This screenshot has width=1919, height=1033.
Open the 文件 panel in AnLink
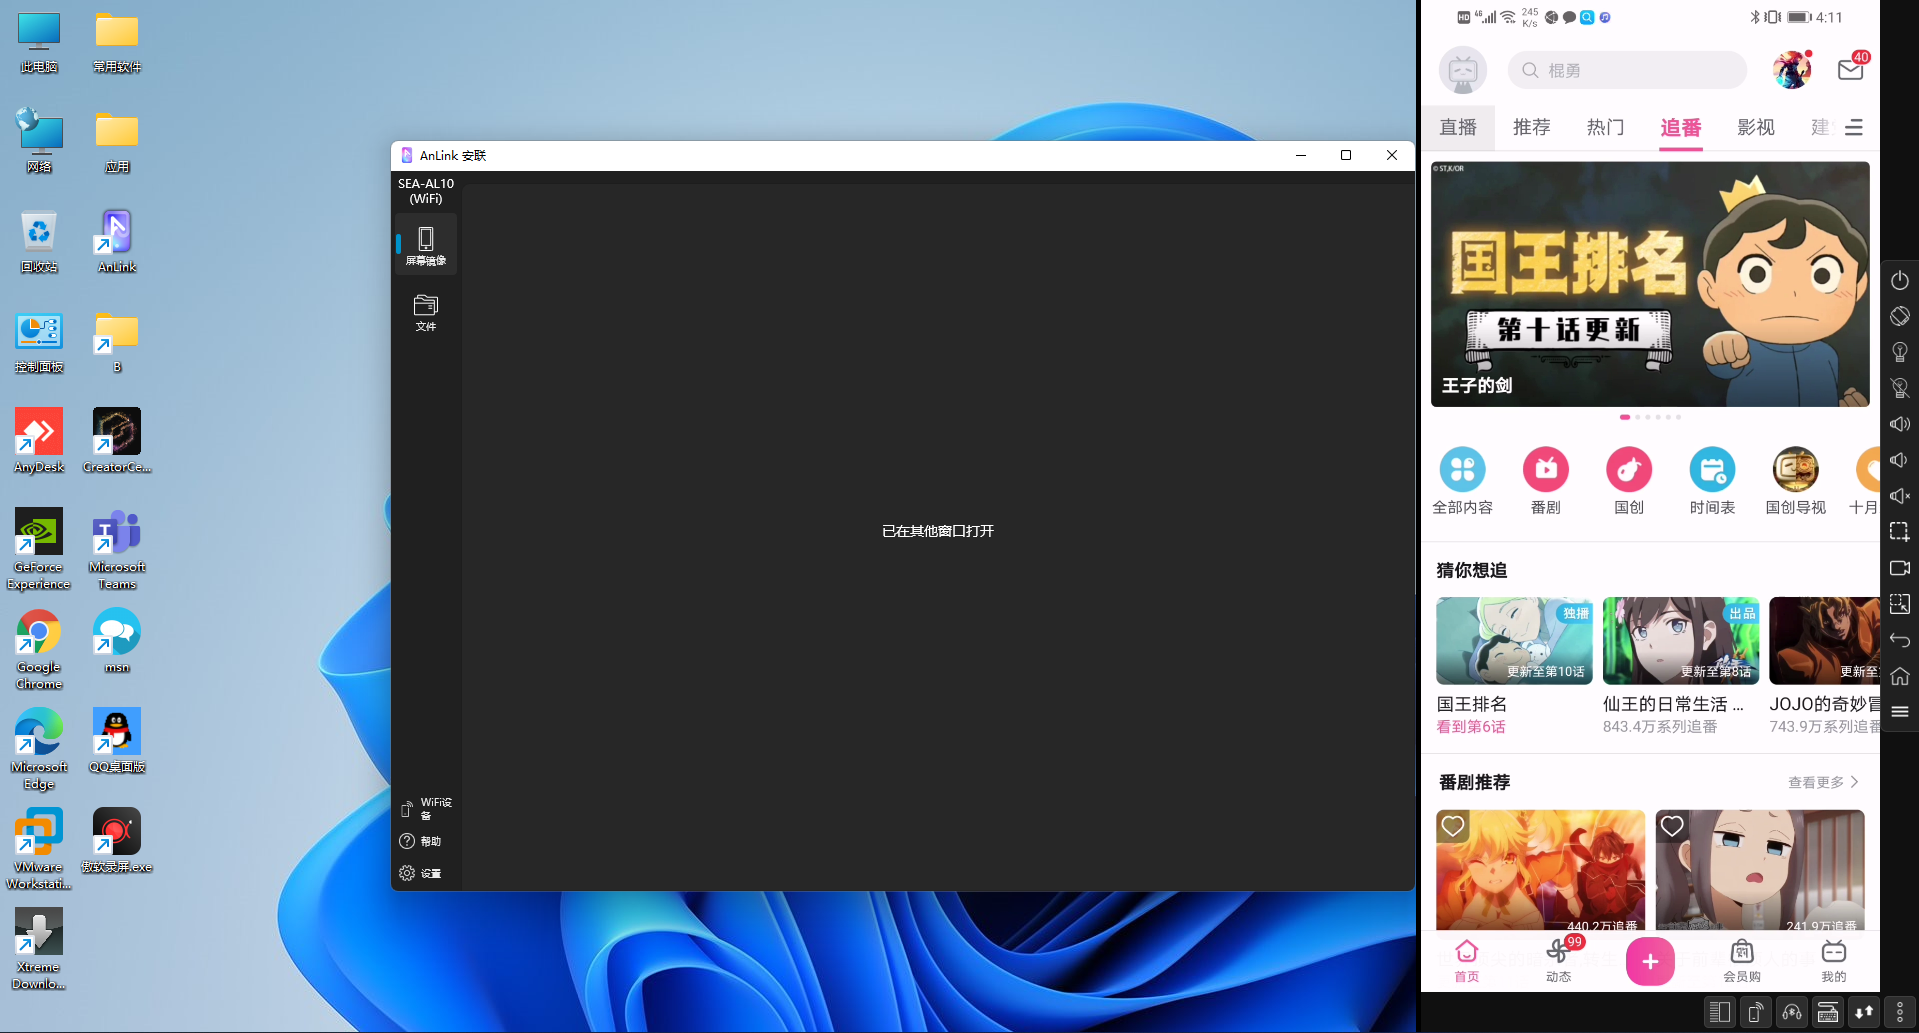(426, 312)
